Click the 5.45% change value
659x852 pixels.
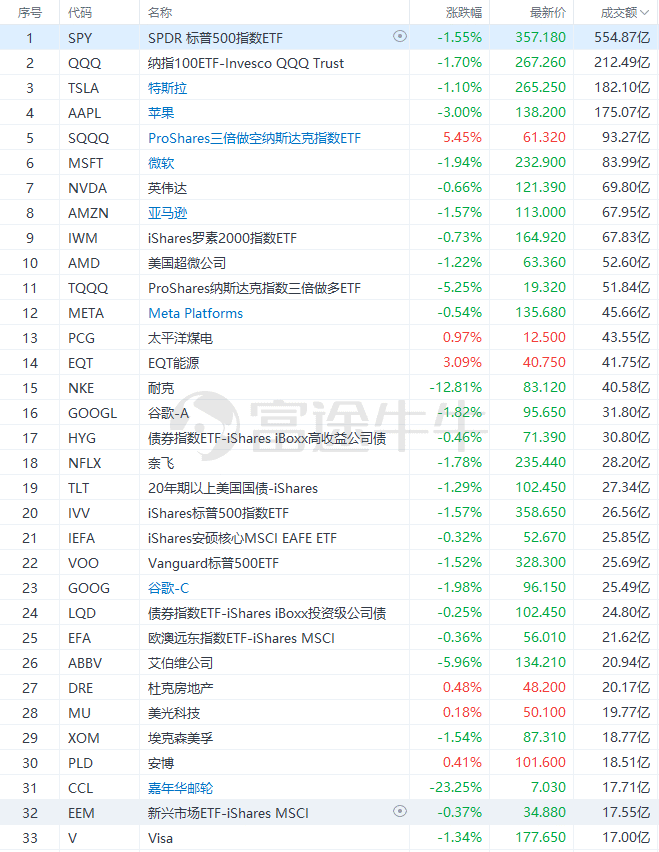[x=462, y=137]
